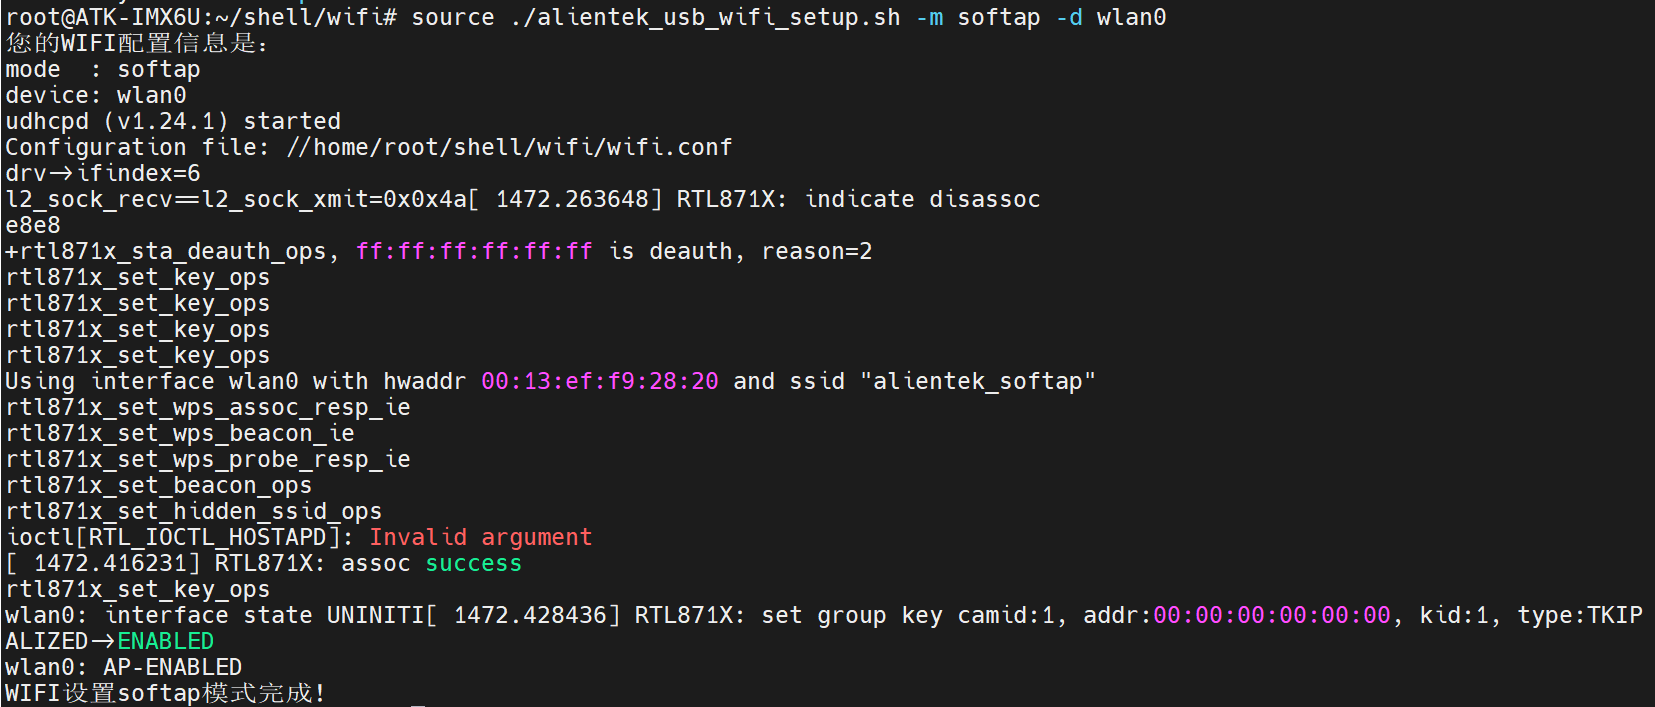Click the magenta 00:00:00:00:00:00 address
This screenshot has height=707, width=1655.
coord(1271,616)
